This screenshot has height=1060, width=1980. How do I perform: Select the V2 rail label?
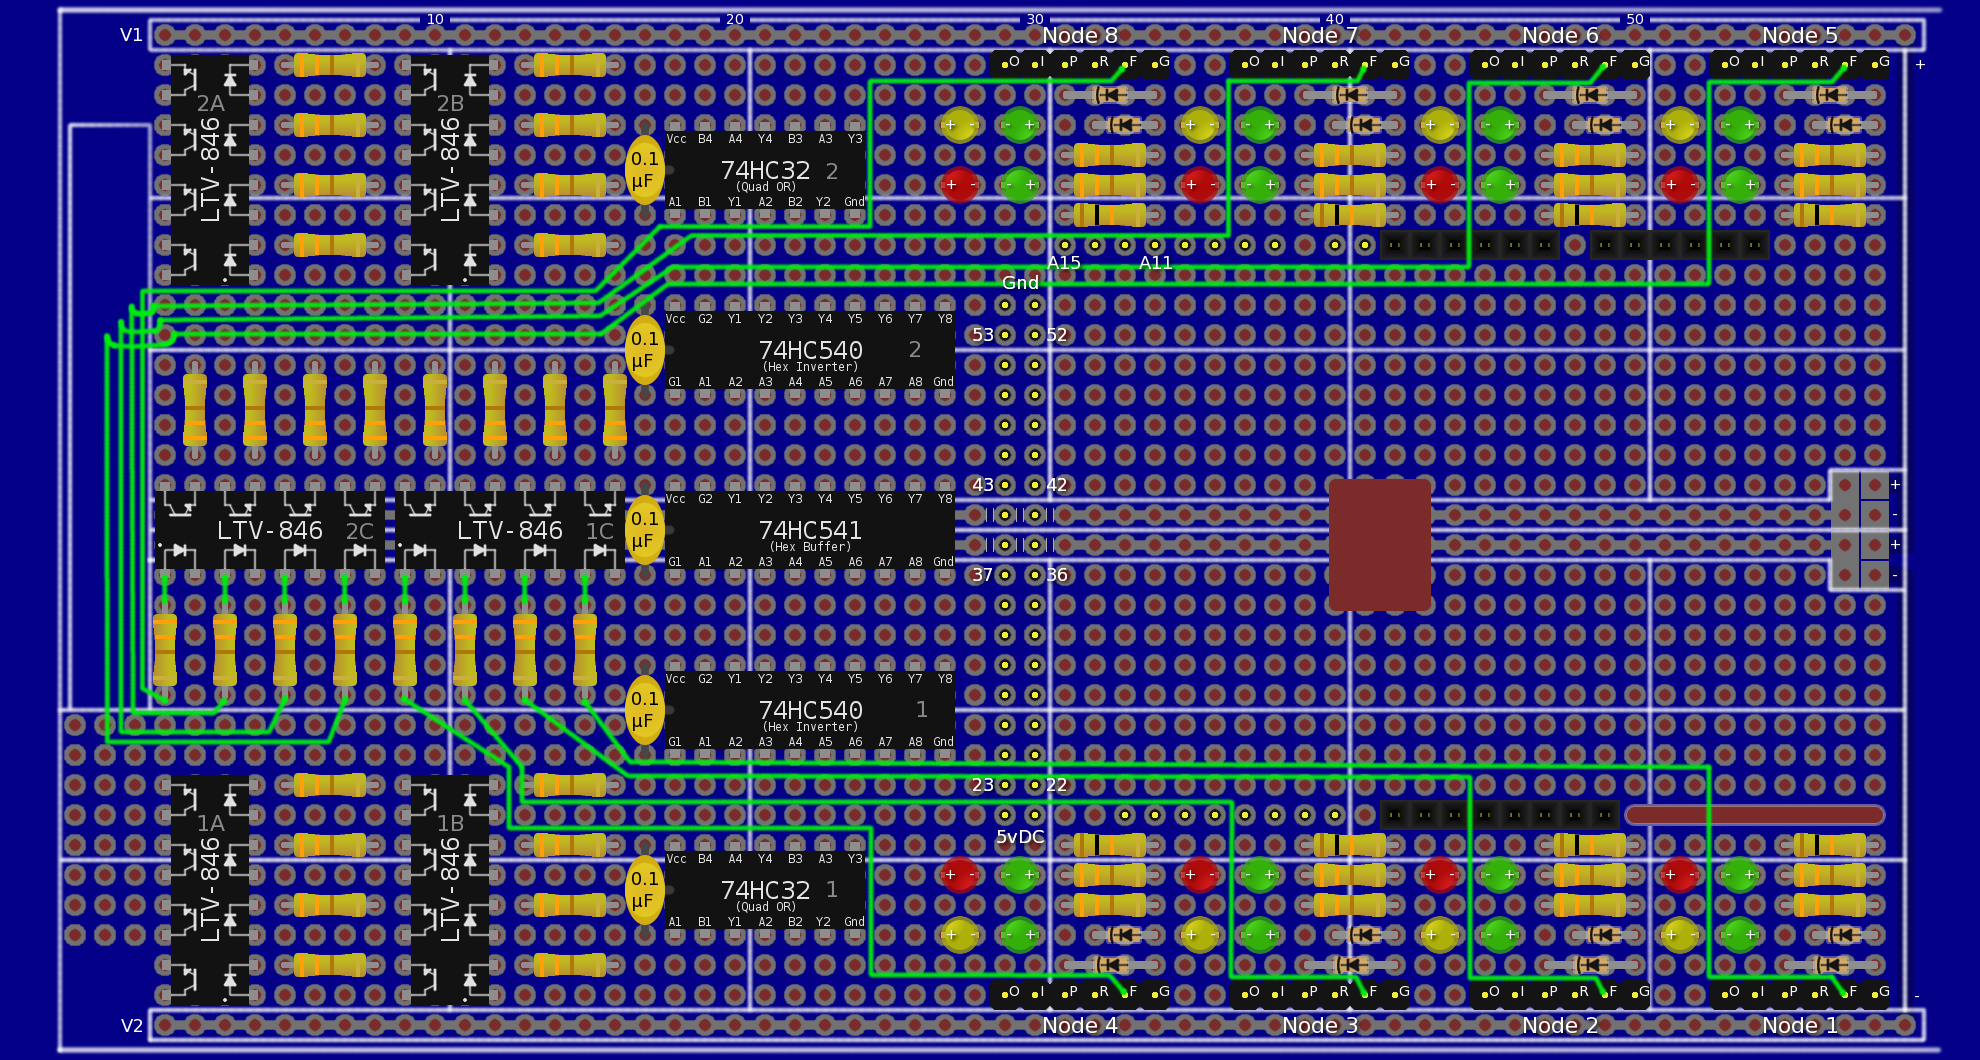[x=131, y=1025]
